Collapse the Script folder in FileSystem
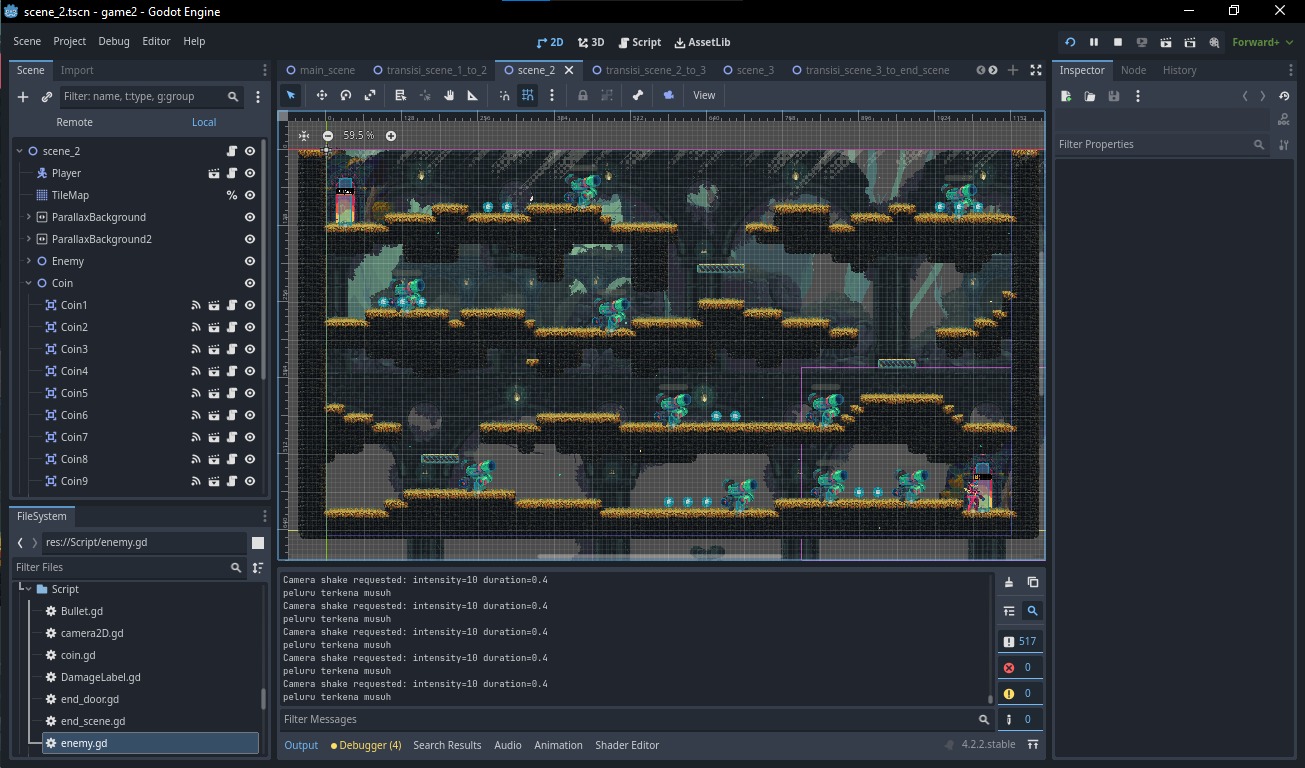This screenshot has height=768, width=1305. (x=28, y=589)
